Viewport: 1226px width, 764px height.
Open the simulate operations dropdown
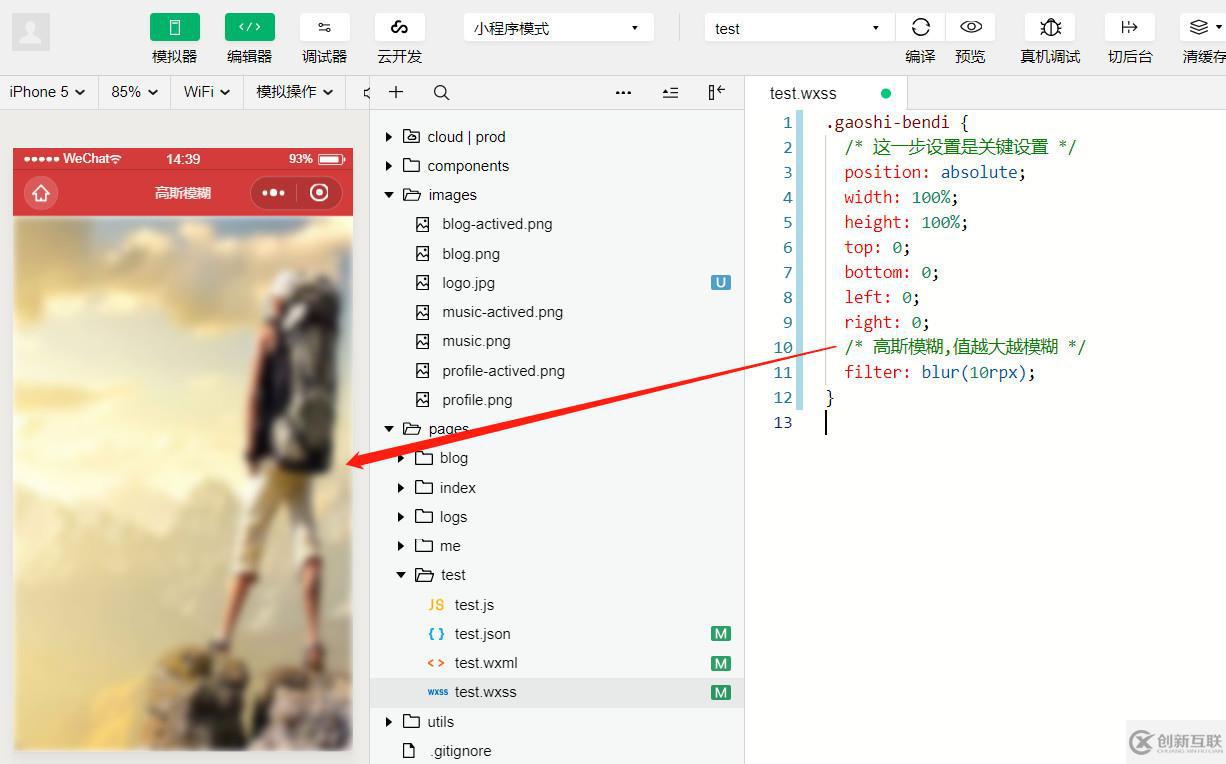[x=295, y=92]
